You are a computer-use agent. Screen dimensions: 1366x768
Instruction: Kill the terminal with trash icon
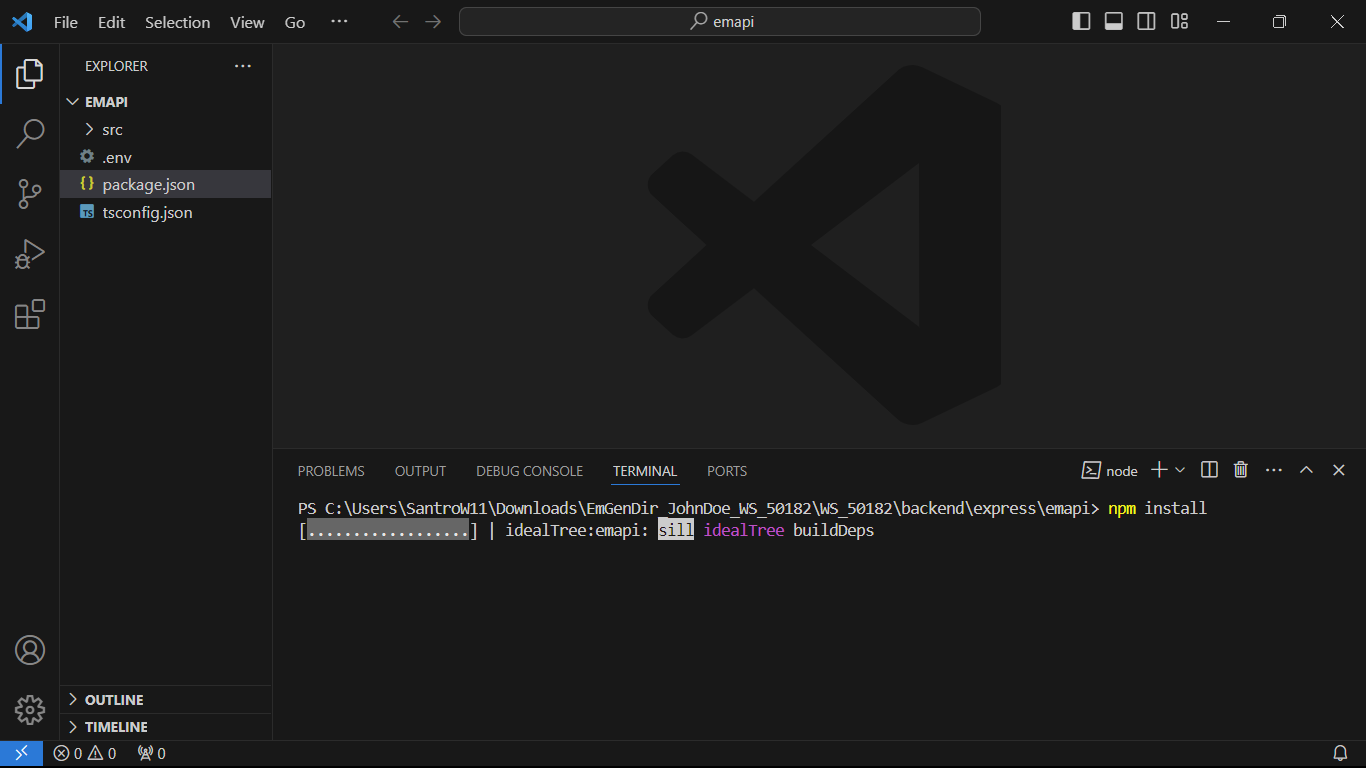click(x=1241, y=470)
